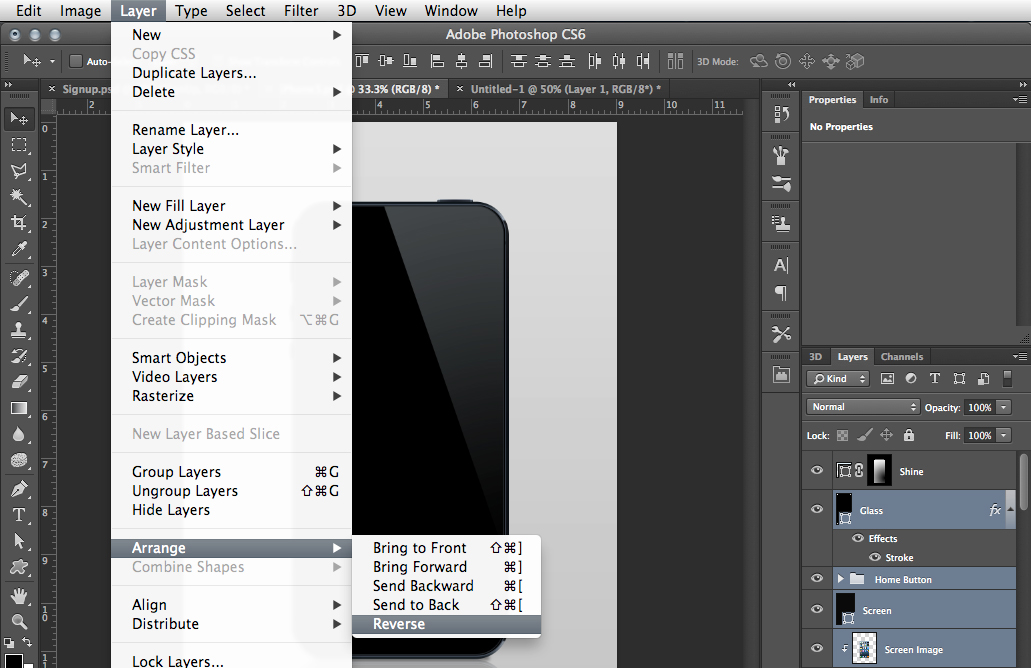
Task: Choose Hide Layers menu item
Action: [231, 510]
